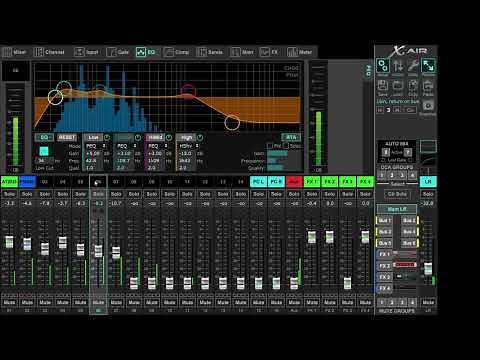Mute the FX 4 return channel
The width and height of the screenshot is (480, 360).
pyautogui.click(x=365, y=302)
